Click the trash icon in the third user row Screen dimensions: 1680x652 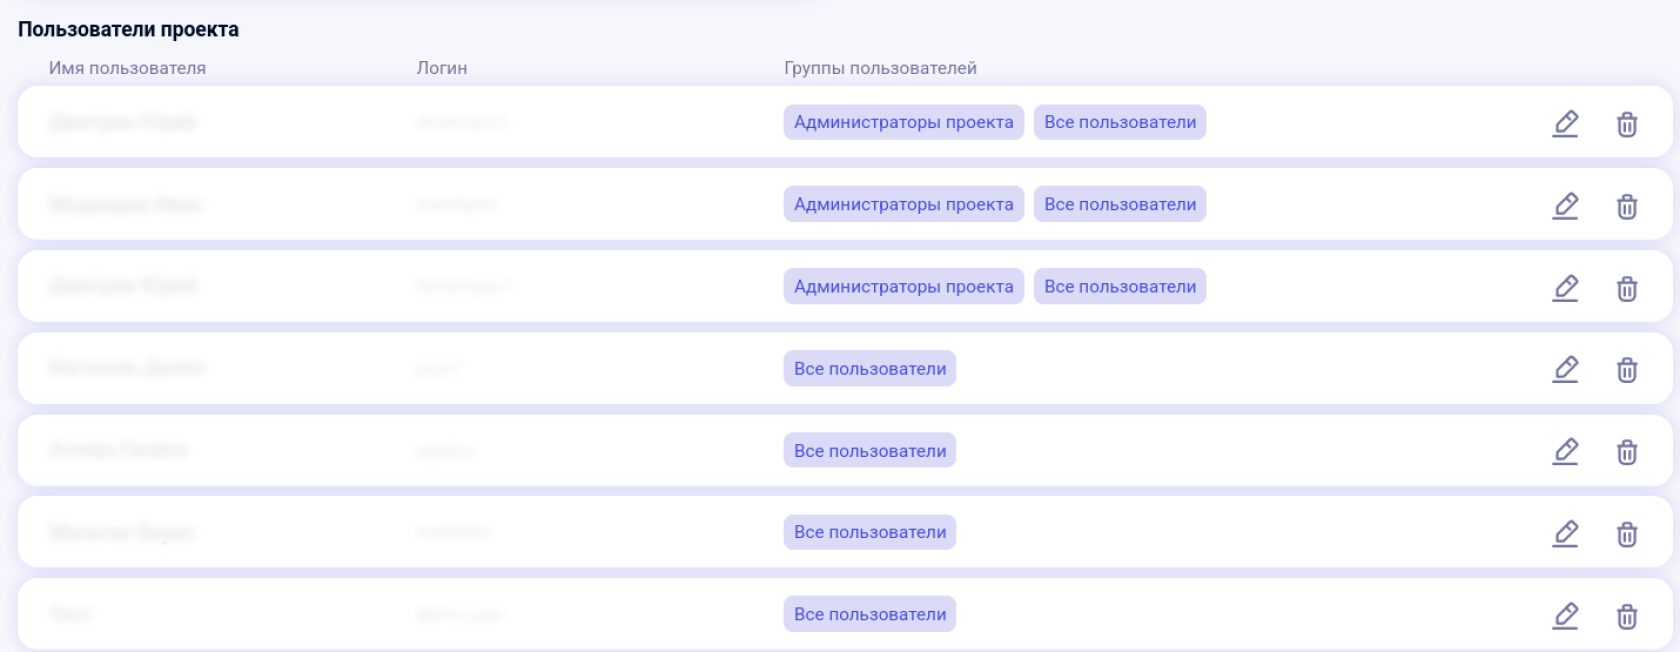click(x=1627, y=288)
